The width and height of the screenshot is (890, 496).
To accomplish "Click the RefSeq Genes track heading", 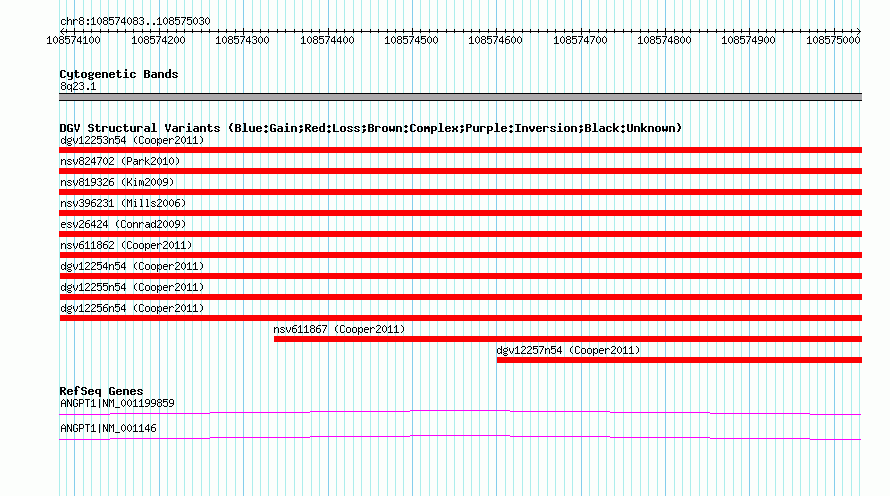I will pos(101,391).
